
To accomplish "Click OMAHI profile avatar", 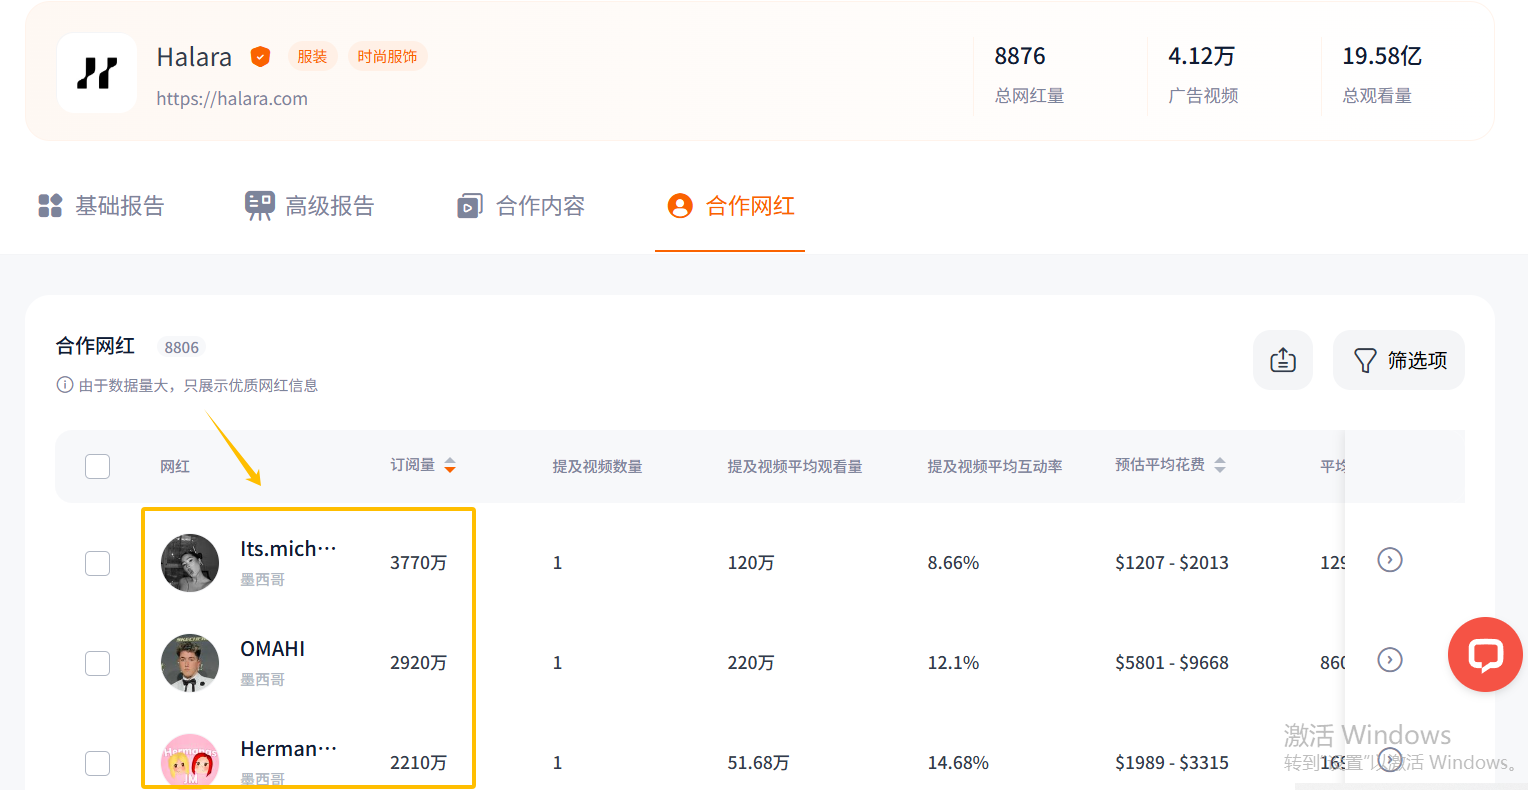I will click(x=190, y=663).
